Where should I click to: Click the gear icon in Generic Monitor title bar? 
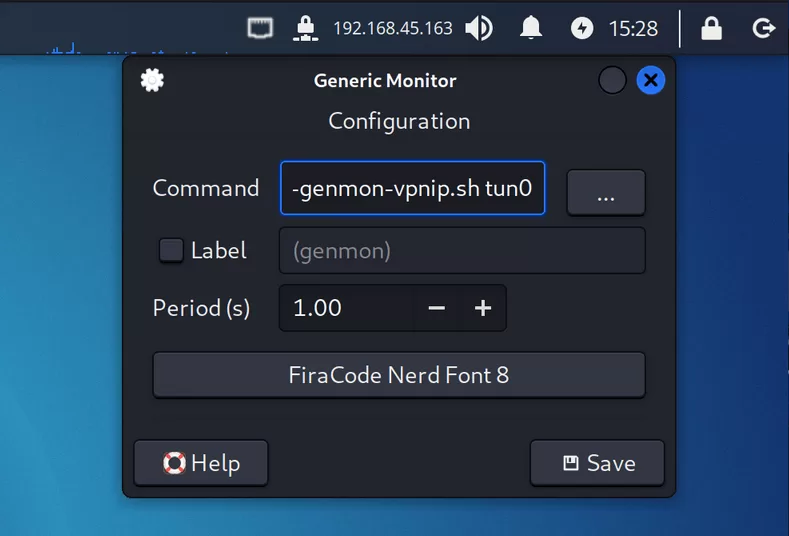tap(153, 81)
